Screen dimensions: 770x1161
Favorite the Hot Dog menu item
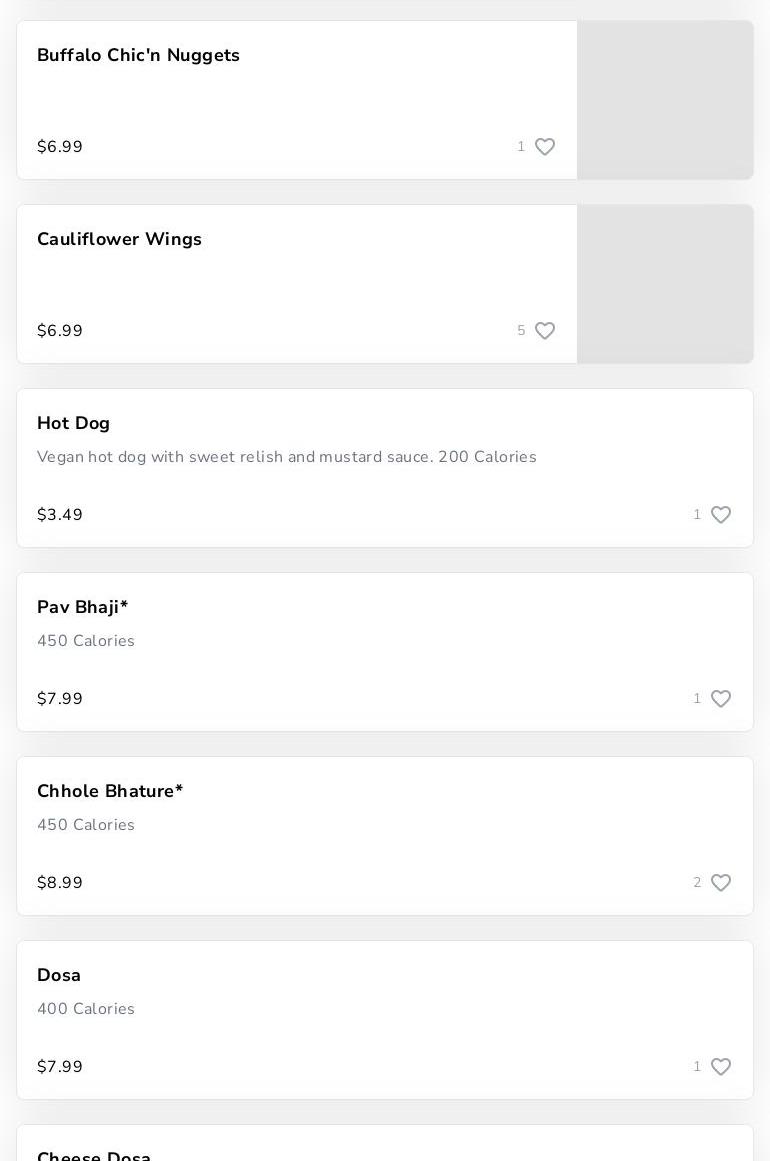coord(721,515)
